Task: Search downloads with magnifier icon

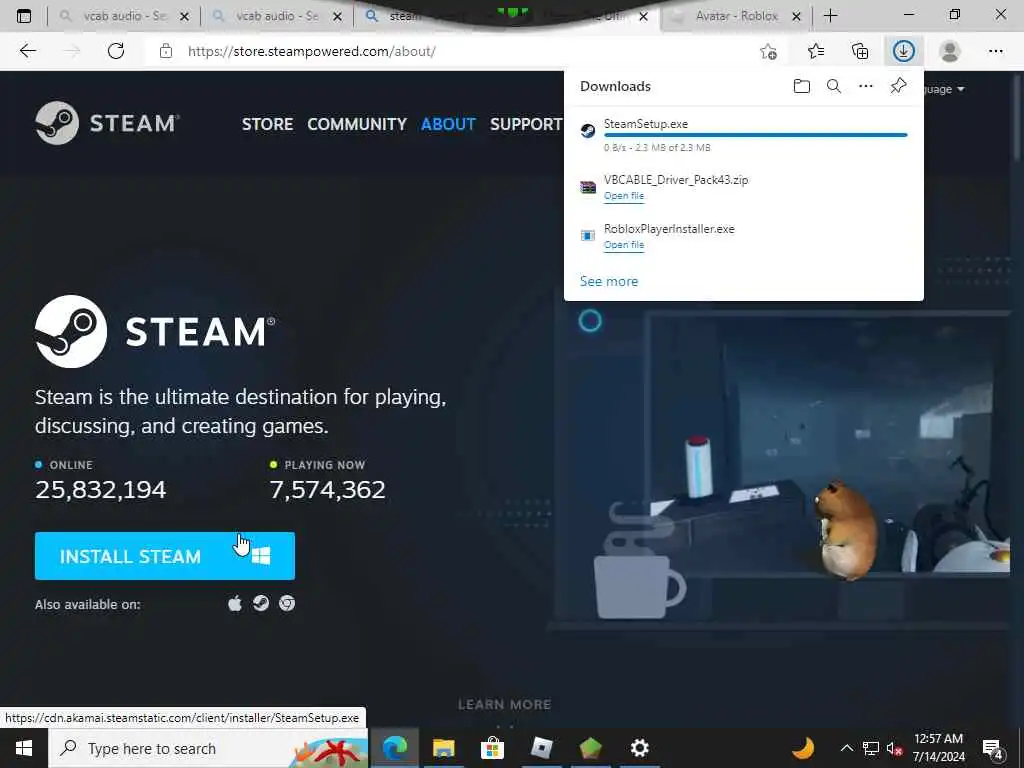Action: (x=834, y=86)
